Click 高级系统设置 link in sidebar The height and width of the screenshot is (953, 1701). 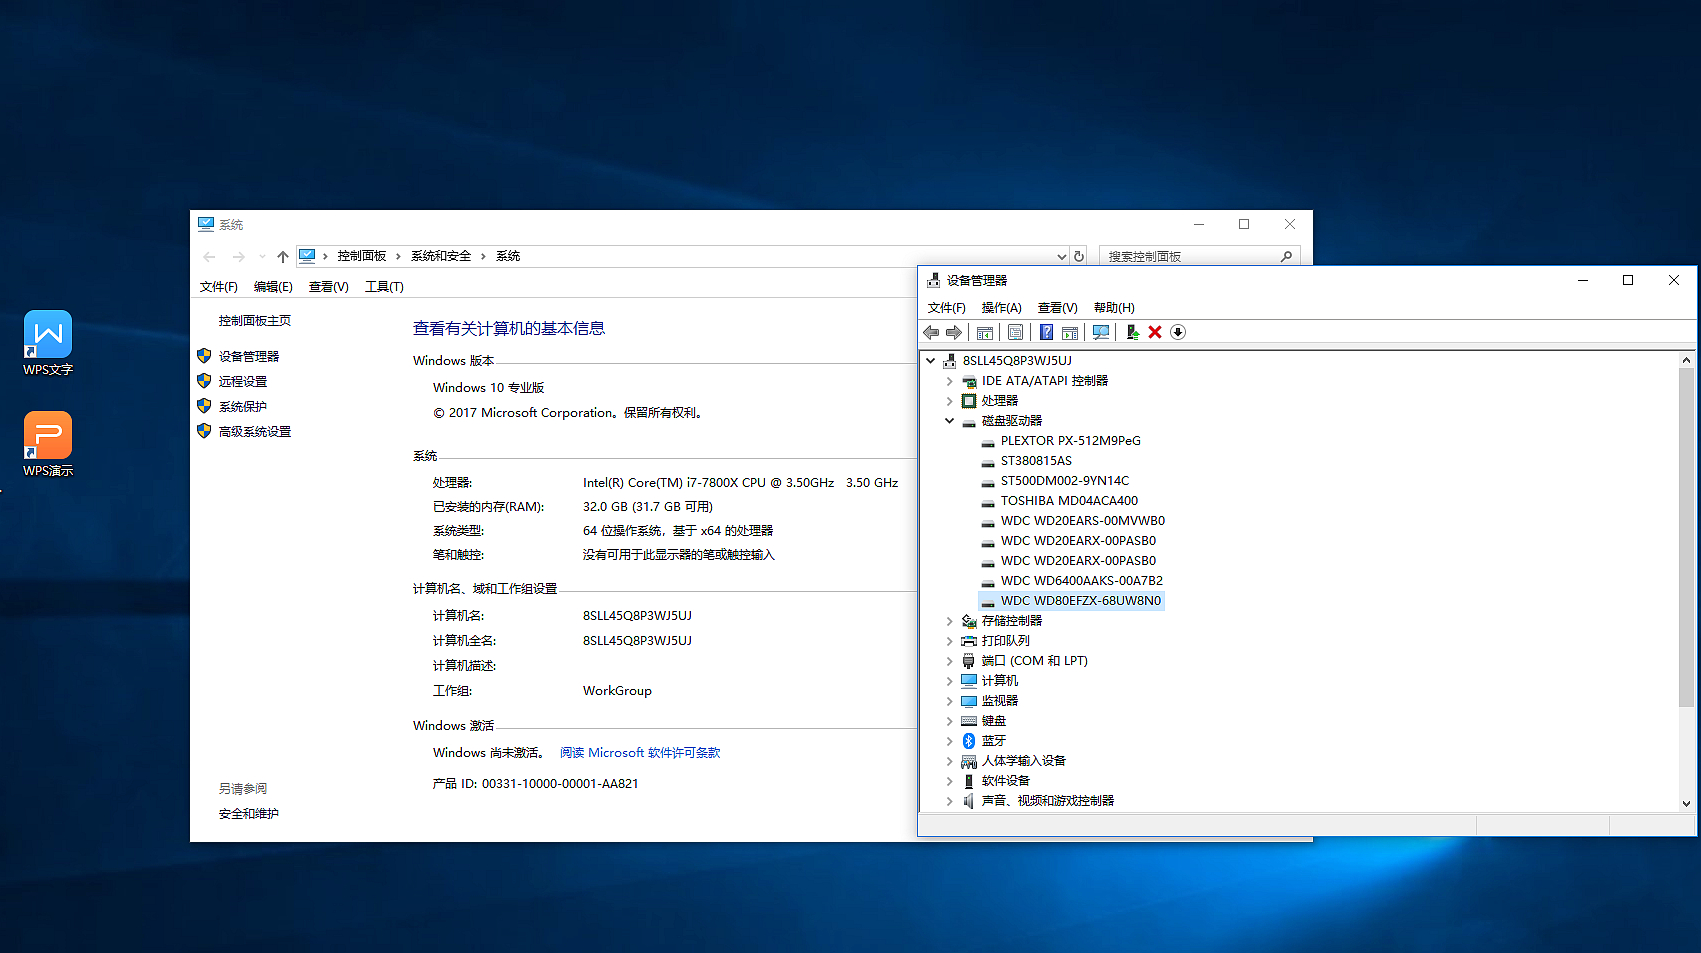255,432
